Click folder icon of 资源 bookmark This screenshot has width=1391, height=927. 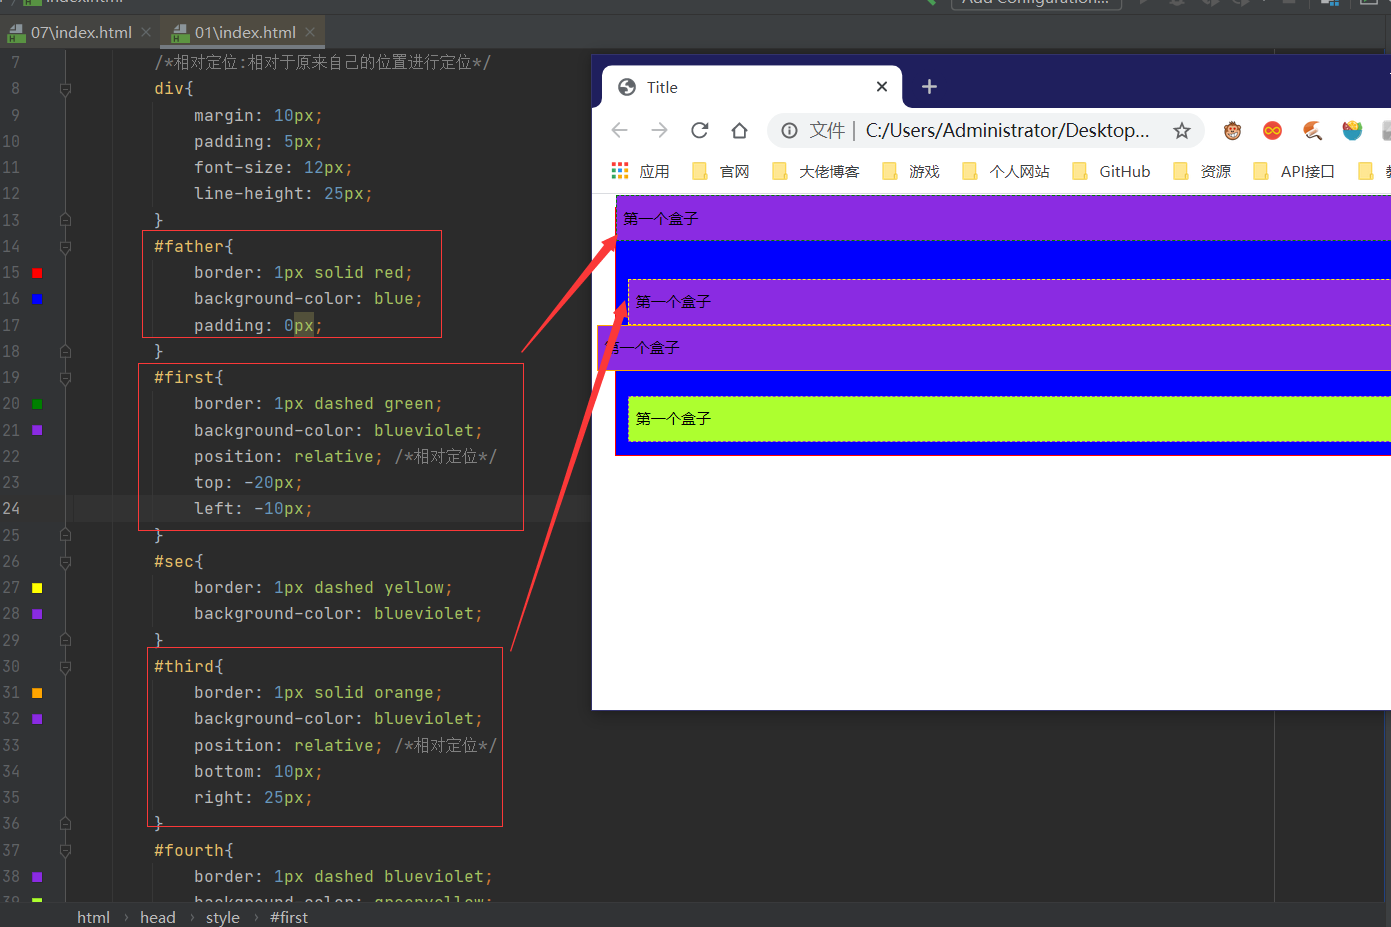click(1181, 171)
